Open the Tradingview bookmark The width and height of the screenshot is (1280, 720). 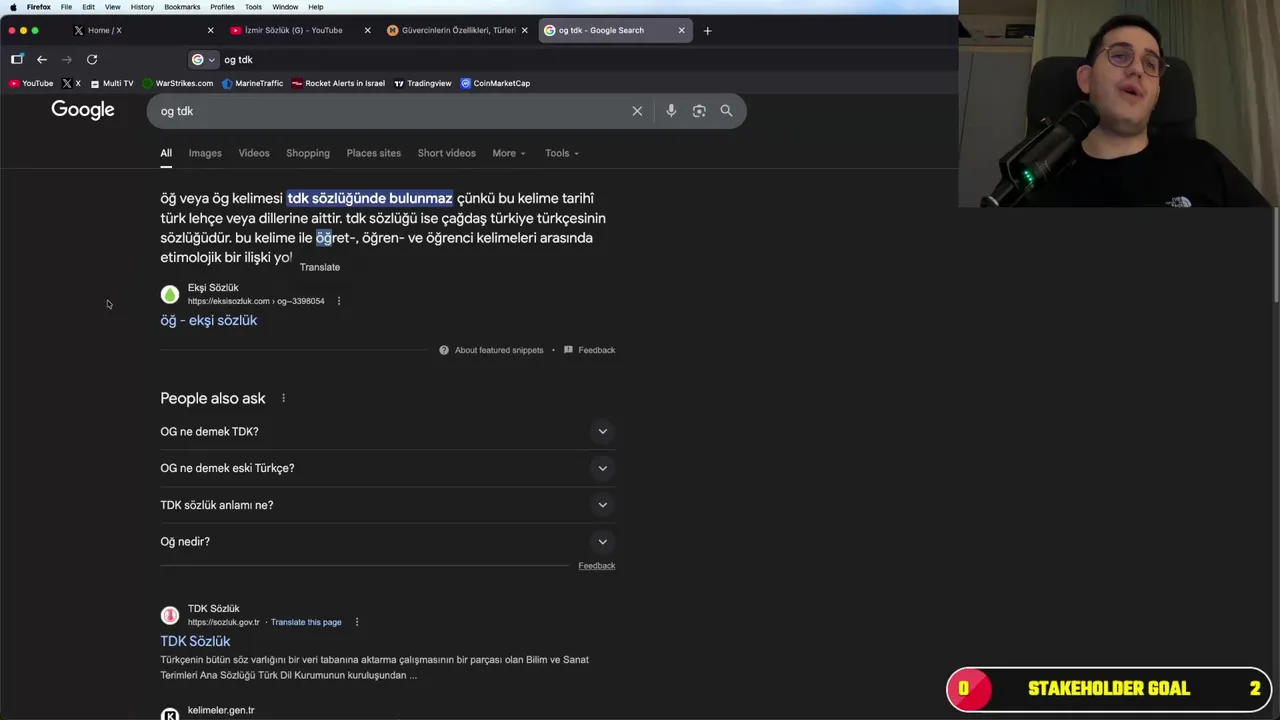click(x=422, y=83)
